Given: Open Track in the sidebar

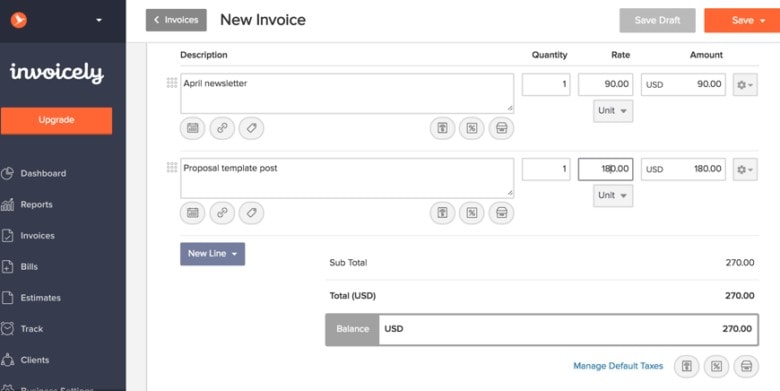Looking at the screenshot, I should click(32, 329).
